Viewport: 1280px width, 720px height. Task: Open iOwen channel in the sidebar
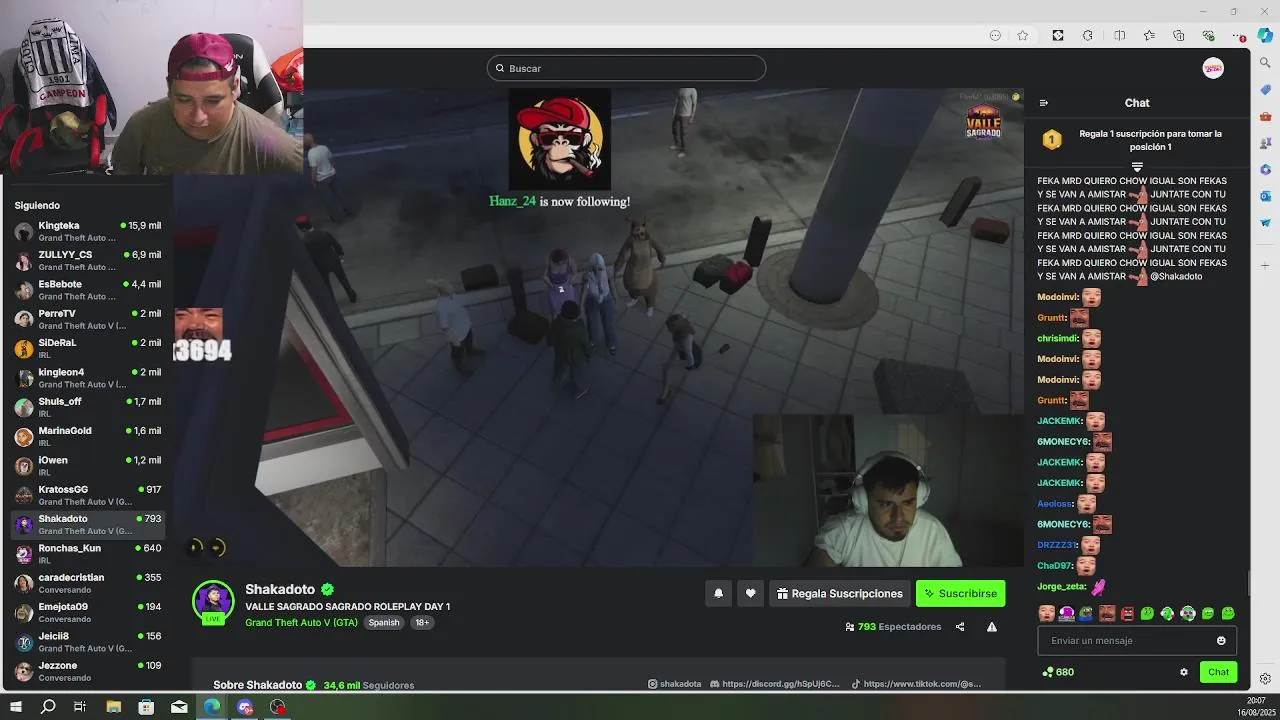point(88,466)
